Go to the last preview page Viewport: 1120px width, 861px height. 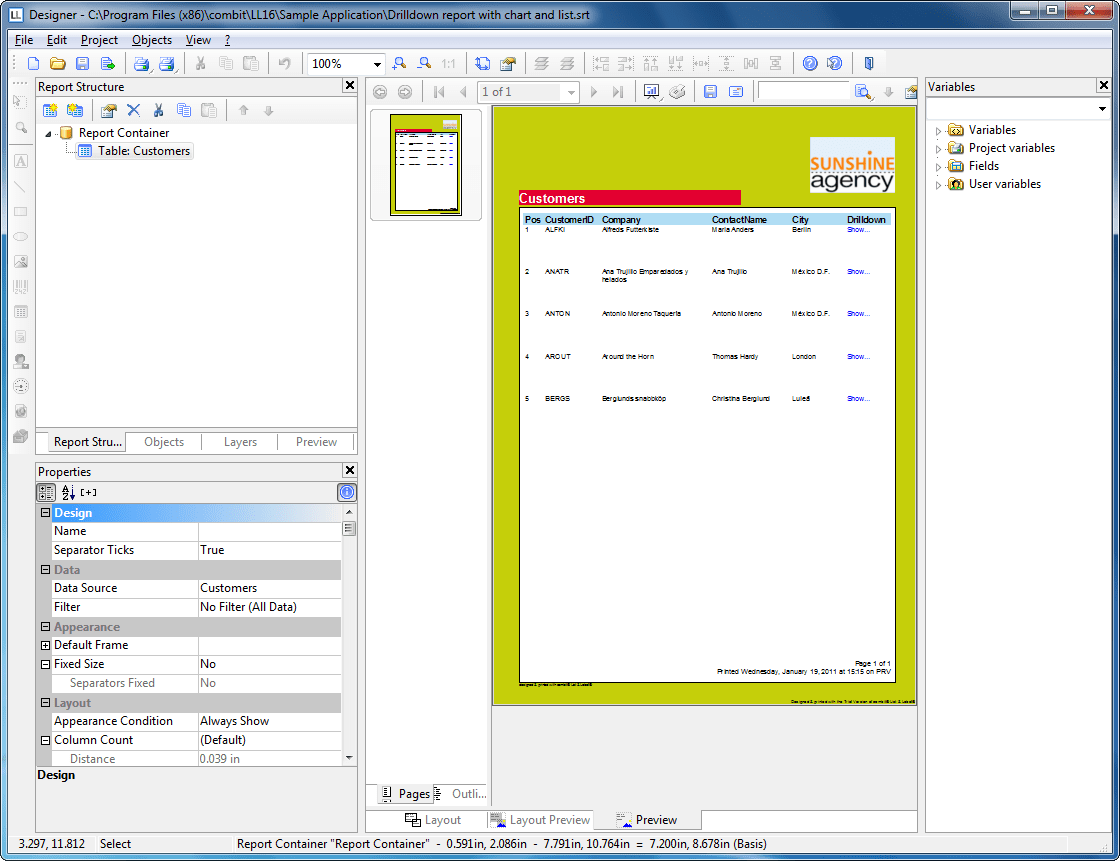pos(618,92)
